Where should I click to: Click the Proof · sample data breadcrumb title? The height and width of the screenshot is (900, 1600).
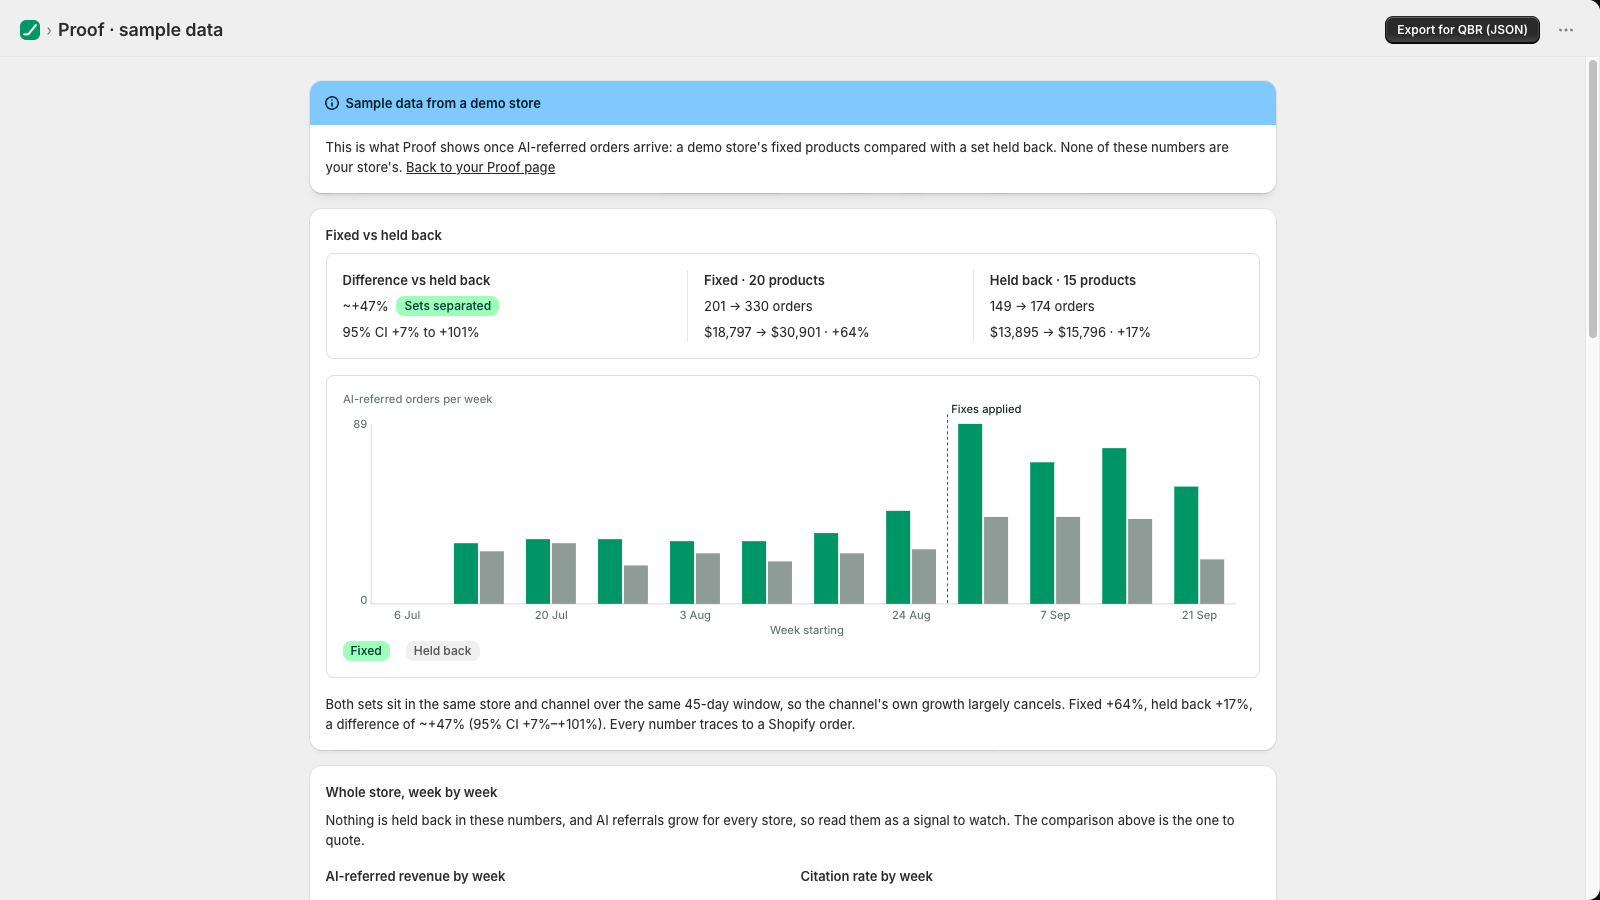(x=140, y=30)
